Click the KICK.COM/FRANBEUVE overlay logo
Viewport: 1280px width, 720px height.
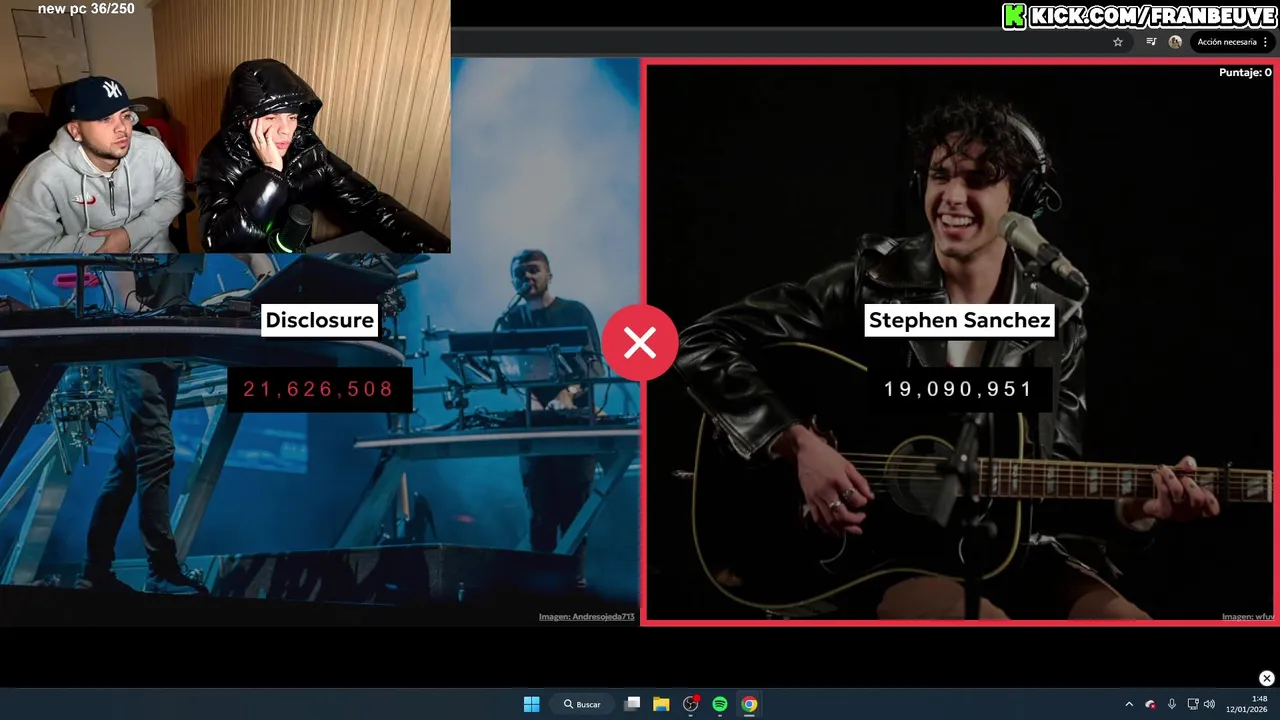pyautogui.click(x=1140, y=16)
